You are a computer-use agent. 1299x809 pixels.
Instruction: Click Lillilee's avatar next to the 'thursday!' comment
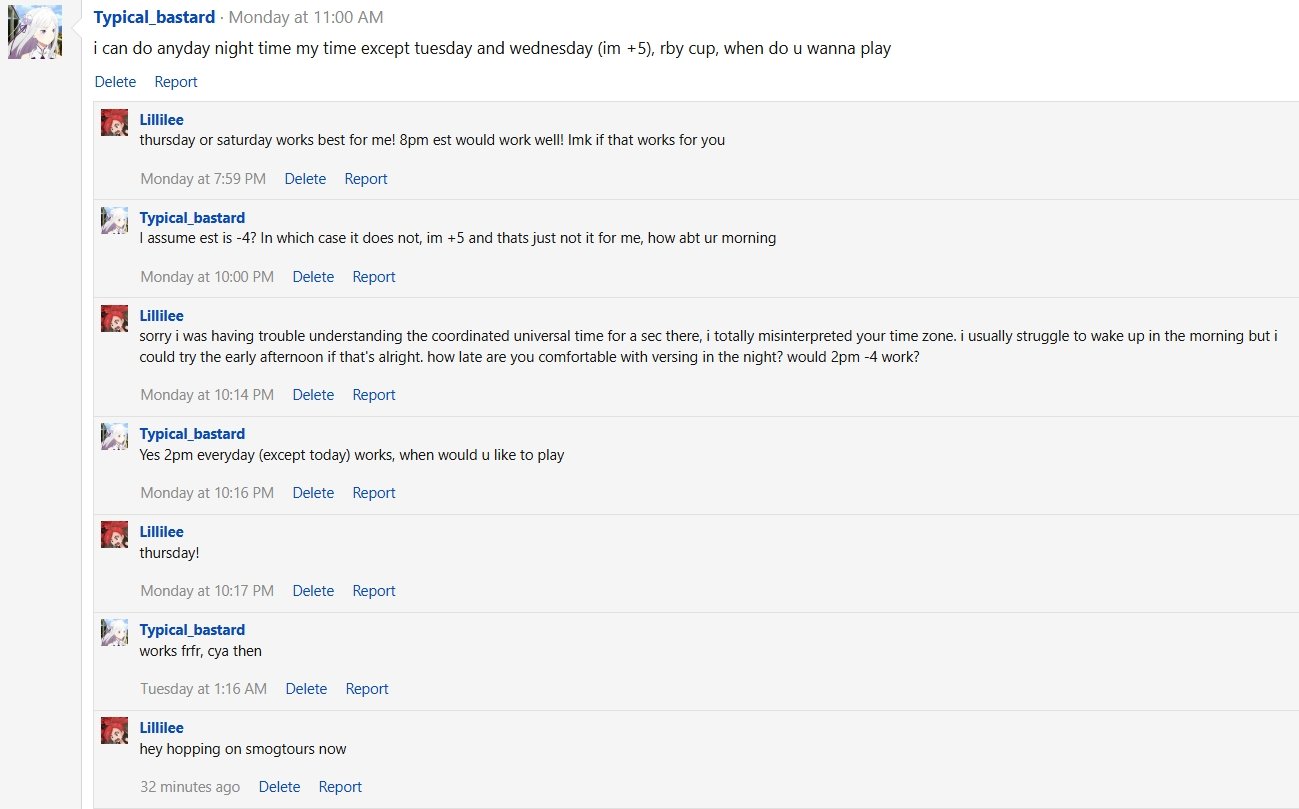pyautogui.click(x=115, y=534)
